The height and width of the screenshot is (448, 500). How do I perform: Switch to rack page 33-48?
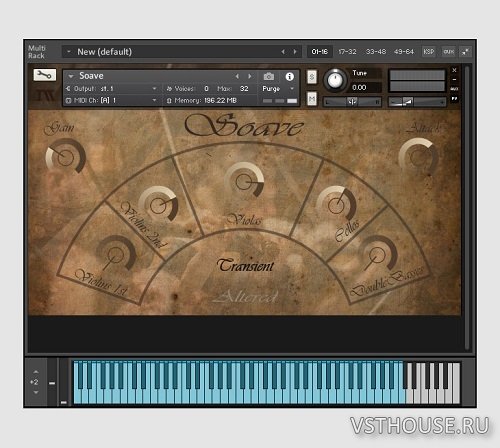(x=376, y=52)
